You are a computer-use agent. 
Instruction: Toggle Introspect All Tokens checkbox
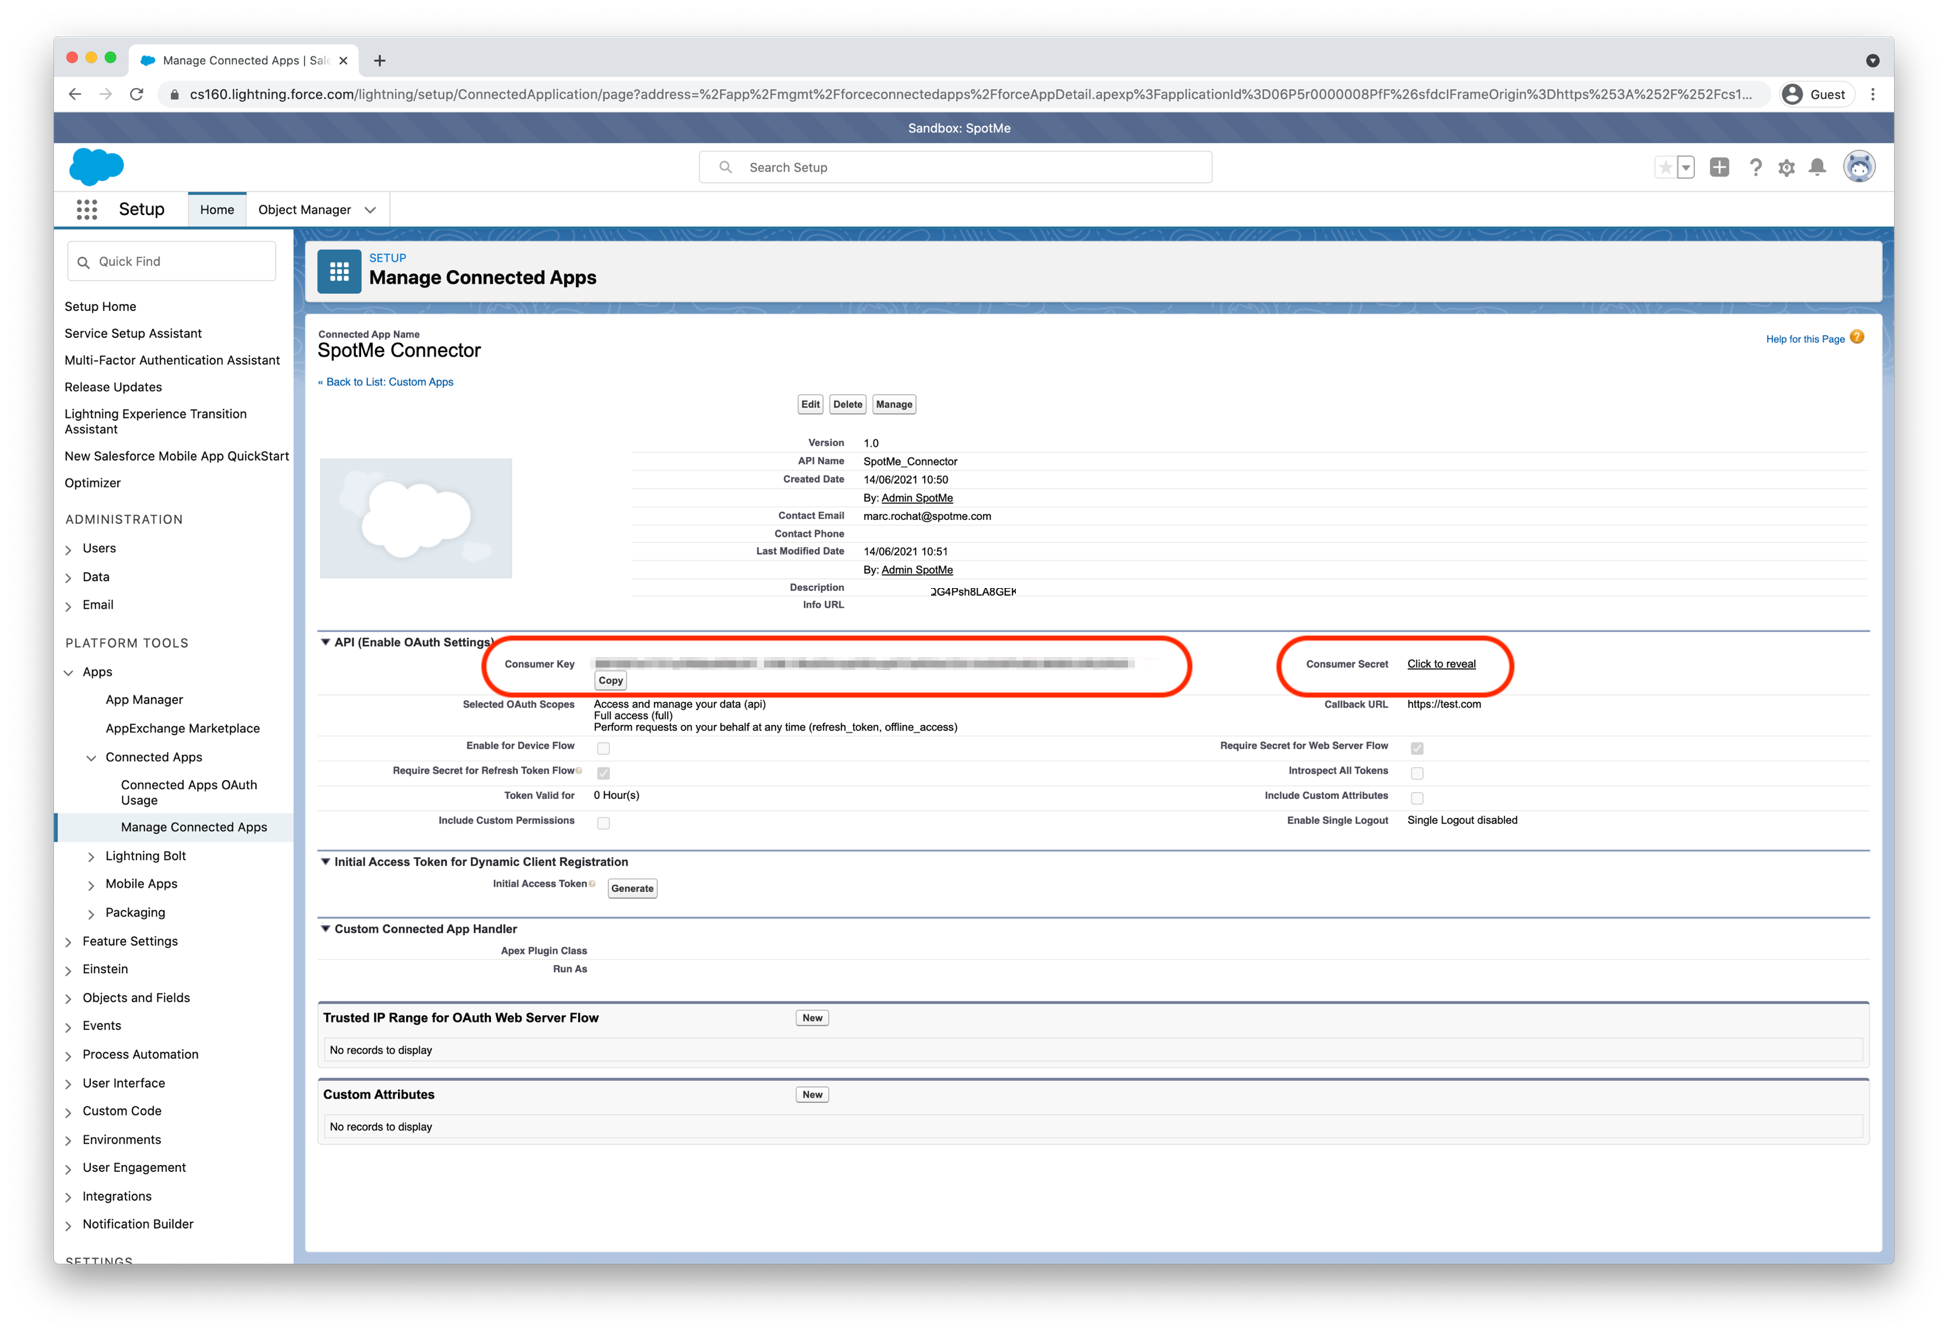[1417, 773]
